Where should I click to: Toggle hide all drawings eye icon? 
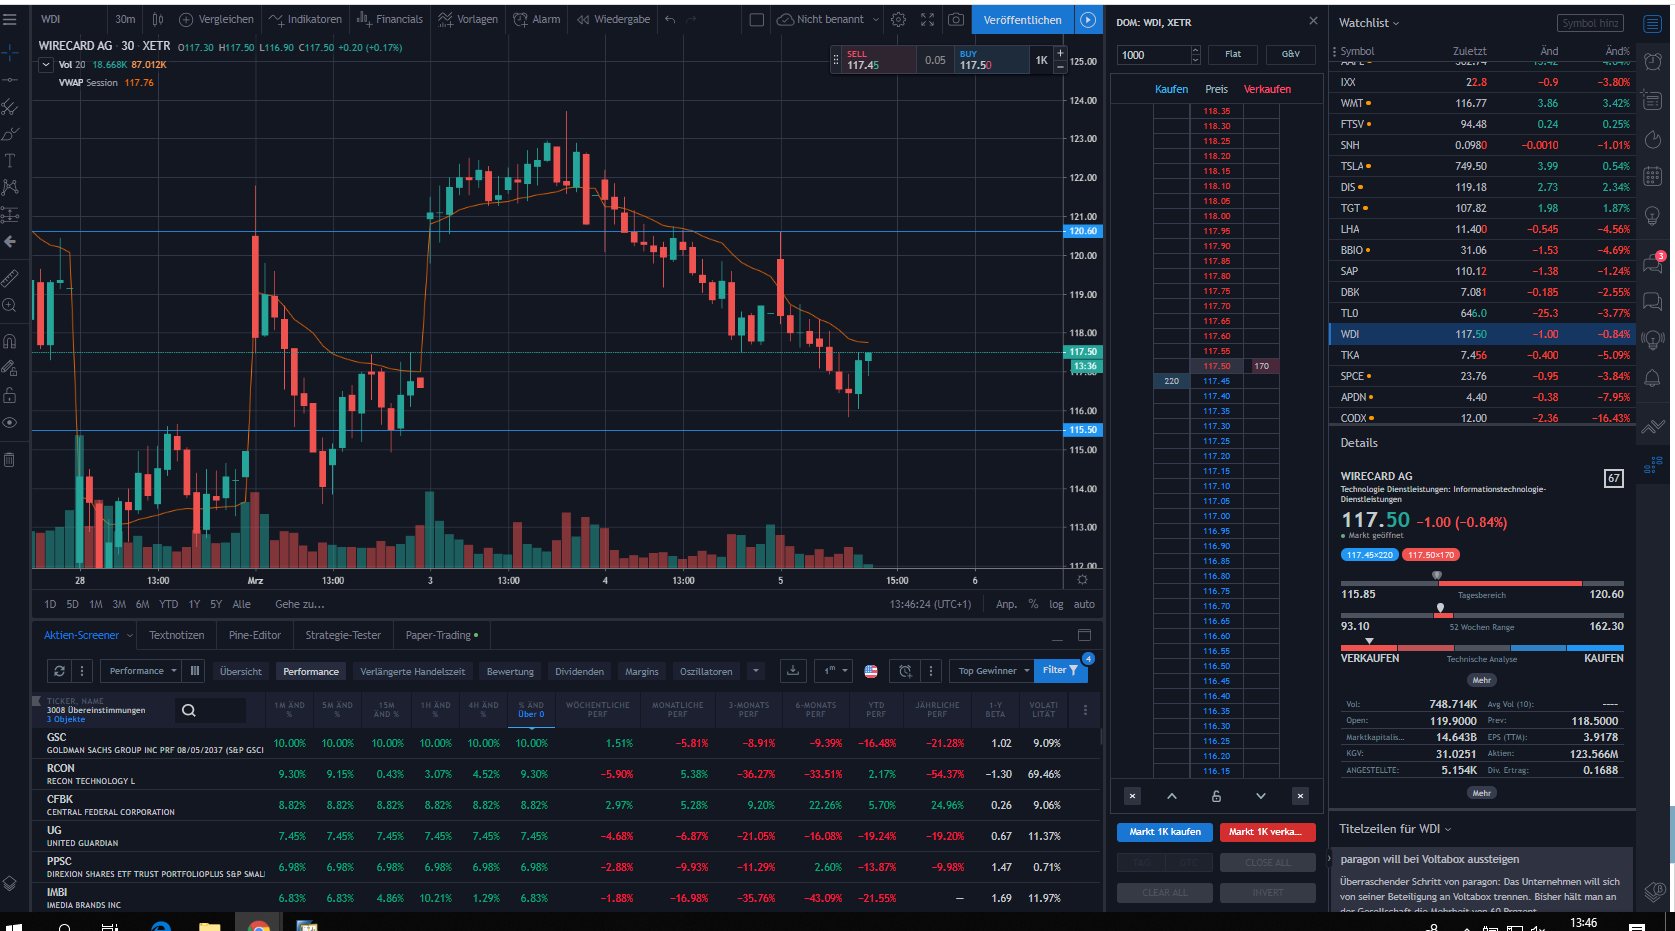tap(10, 423)
